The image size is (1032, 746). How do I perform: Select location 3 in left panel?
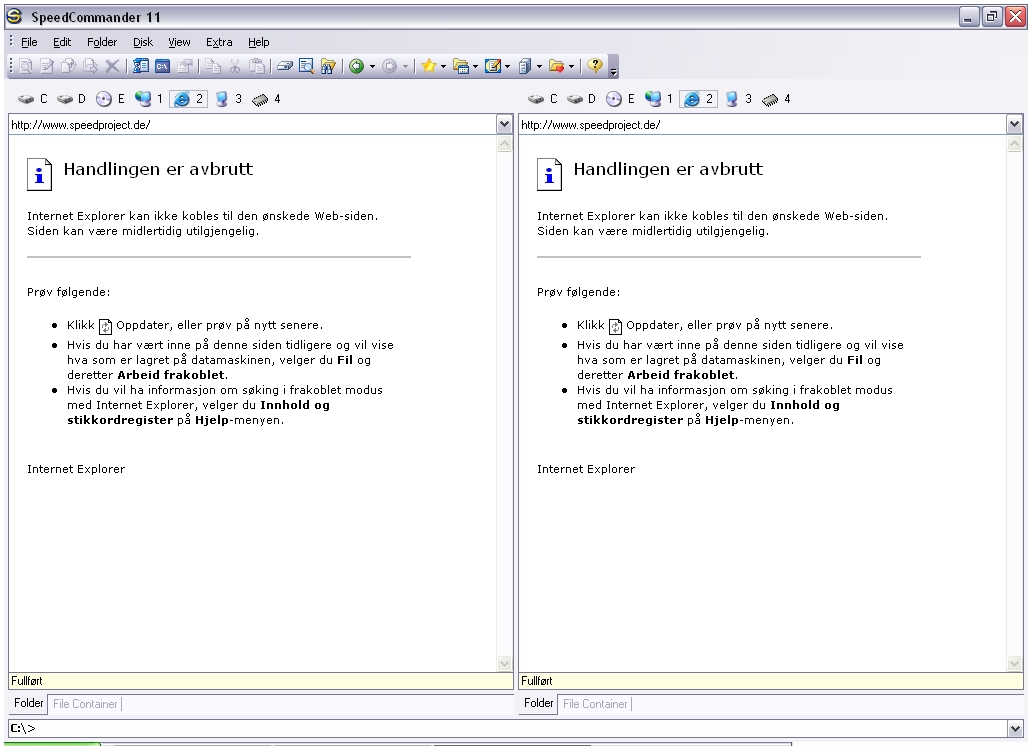(x=228, y=99)
